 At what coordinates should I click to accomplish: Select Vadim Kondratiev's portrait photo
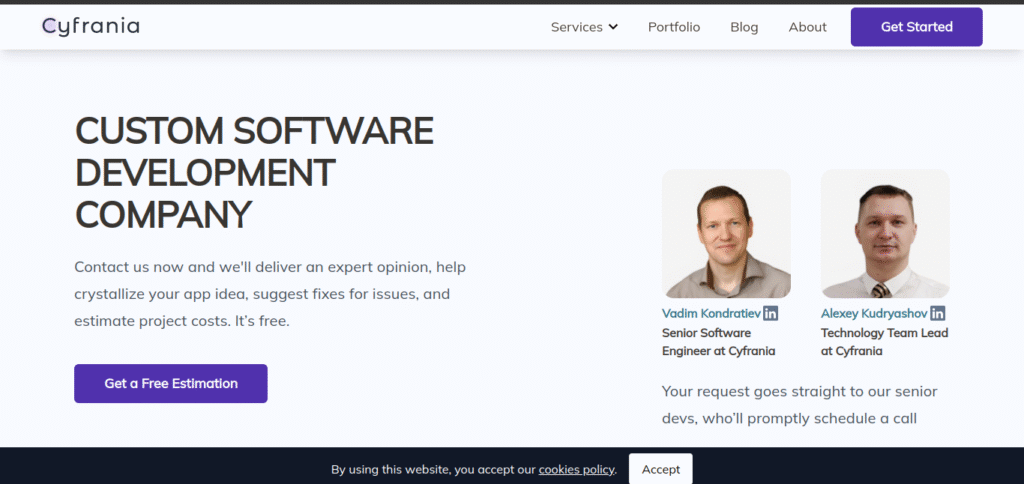click(726, 233)
